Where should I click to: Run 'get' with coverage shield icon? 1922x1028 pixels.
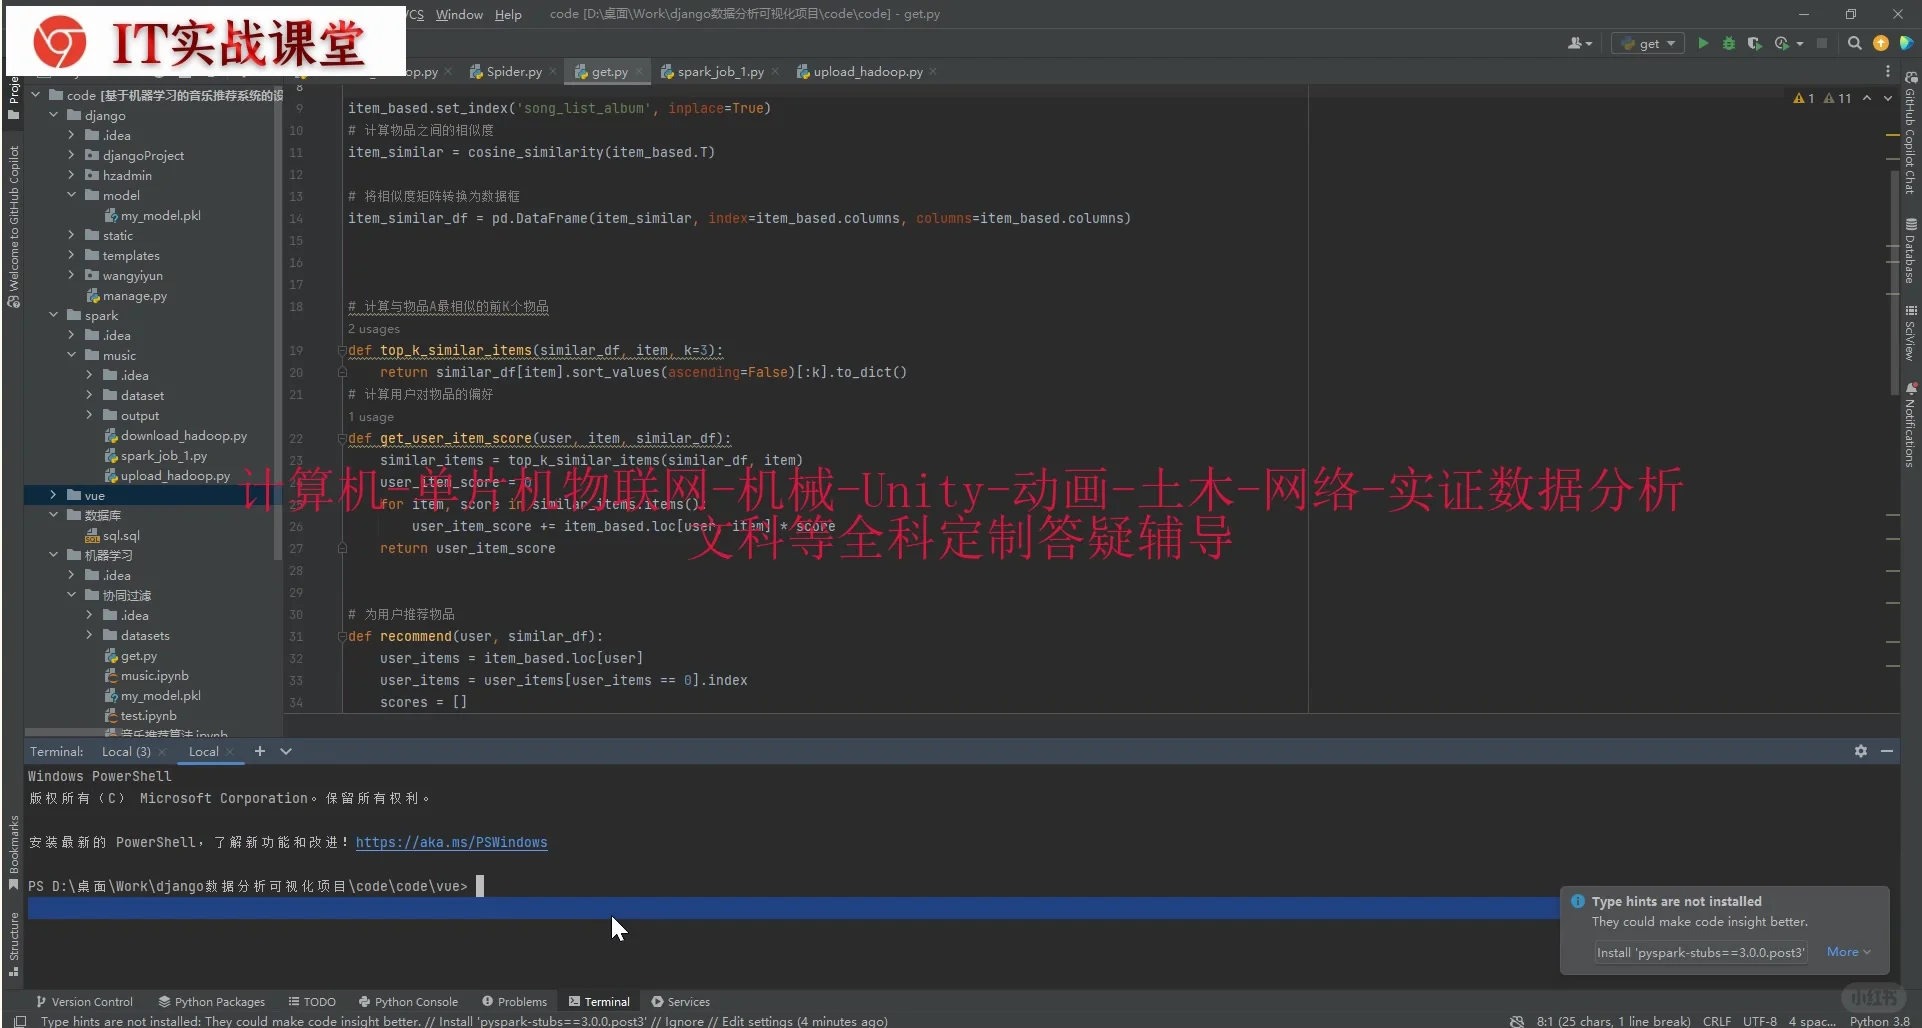pyautogui.click(x=1756, y=43)
